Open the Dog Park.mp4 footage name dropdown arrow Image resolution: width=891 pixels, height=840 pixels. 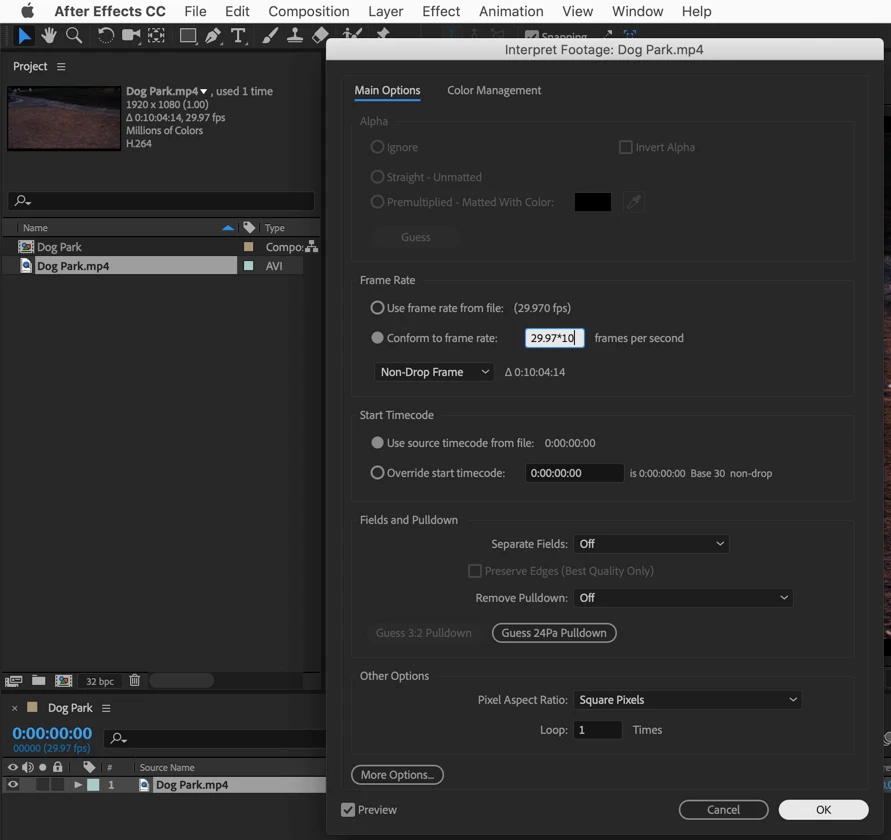pyautogui.click(x=203, y=92)
